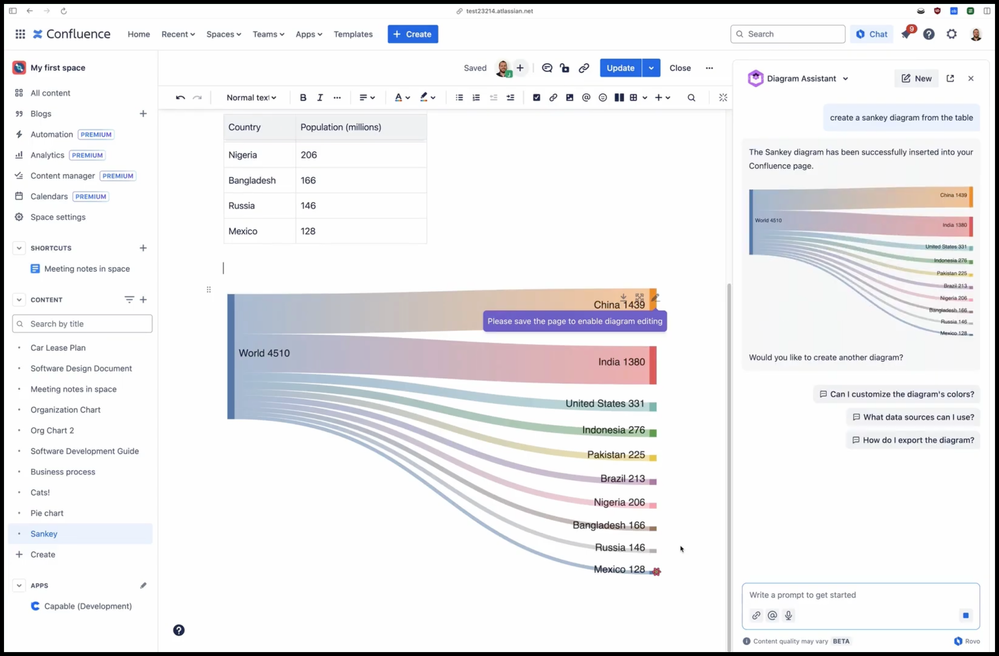This screenshot has width=999, height=656.
Task: Open page restrictions lock icon
Action: point(564,68)
